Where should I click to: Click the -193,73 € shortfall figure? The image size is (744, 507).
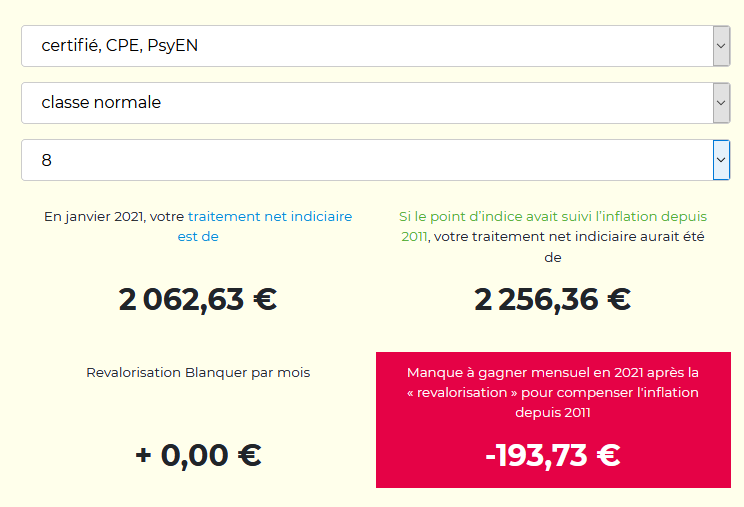tap(553, 455)
